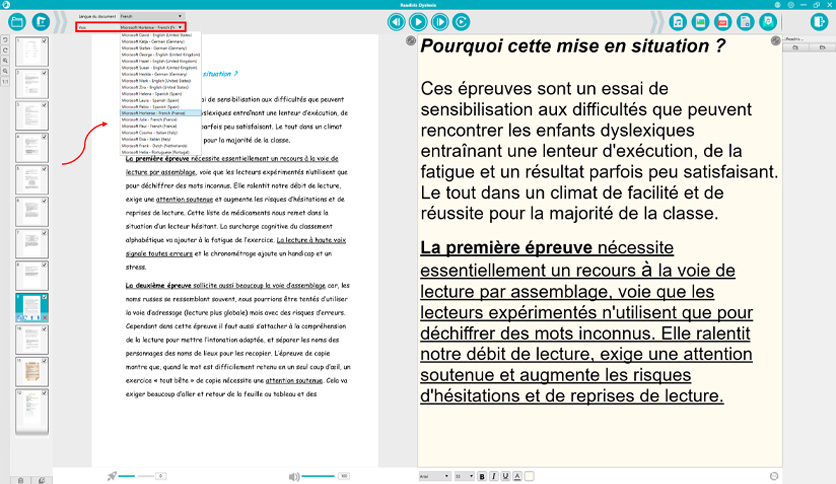Click the right button in Readiris panel

(822, 47)
